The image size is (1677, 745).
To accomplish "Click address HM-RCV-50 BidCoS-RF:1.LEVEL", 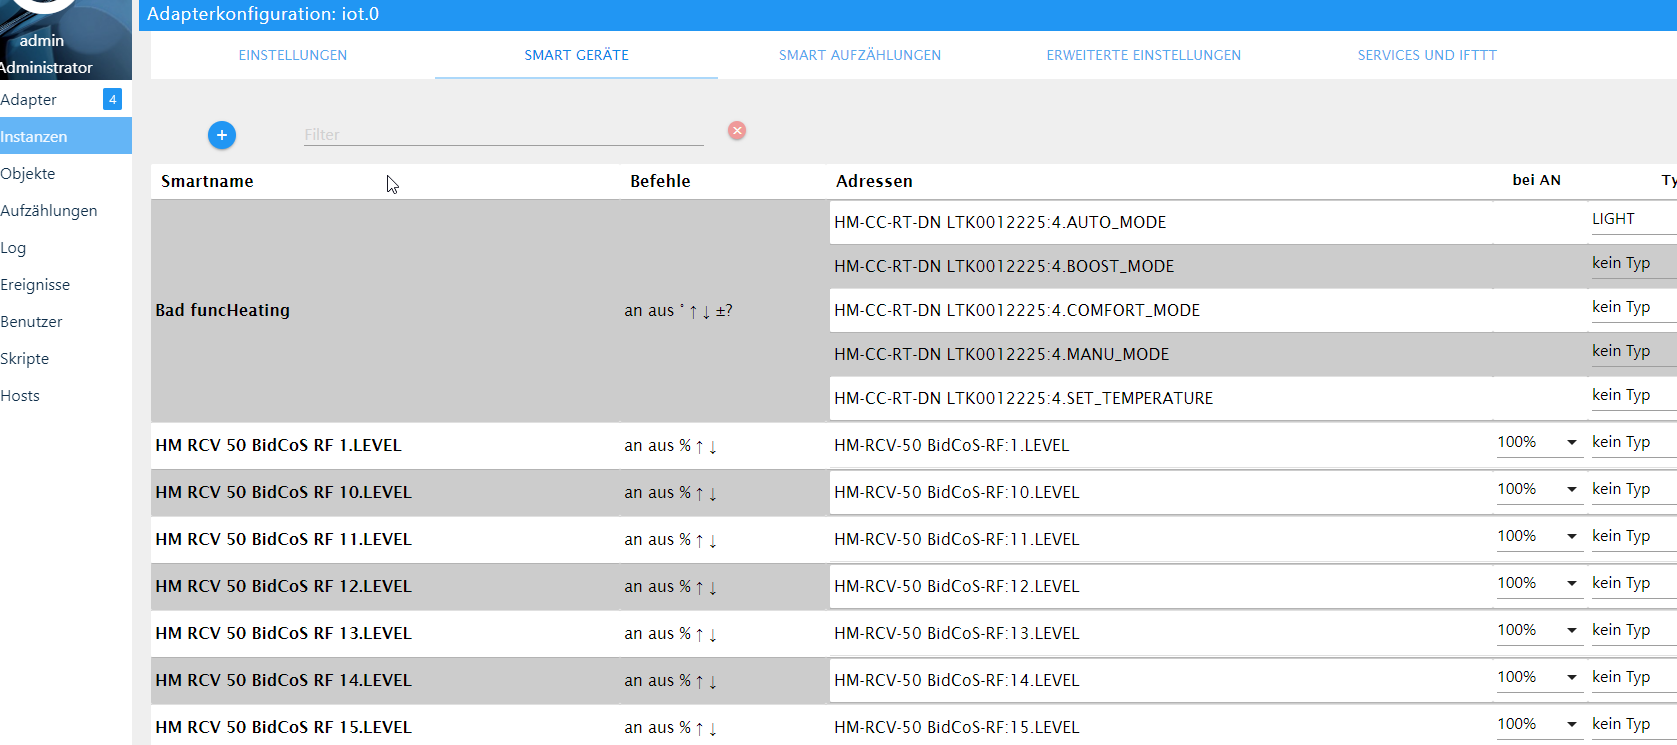I will (951, 445).
